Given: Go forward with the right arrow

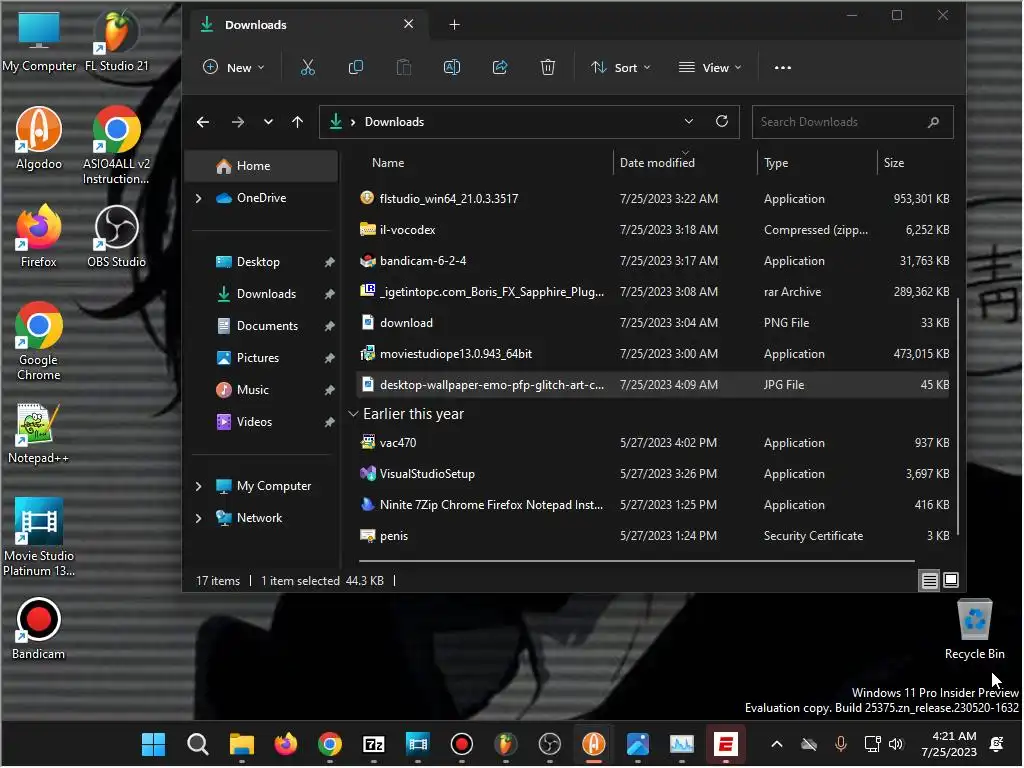Looking at the screenshot, I should tap(238, 121).
